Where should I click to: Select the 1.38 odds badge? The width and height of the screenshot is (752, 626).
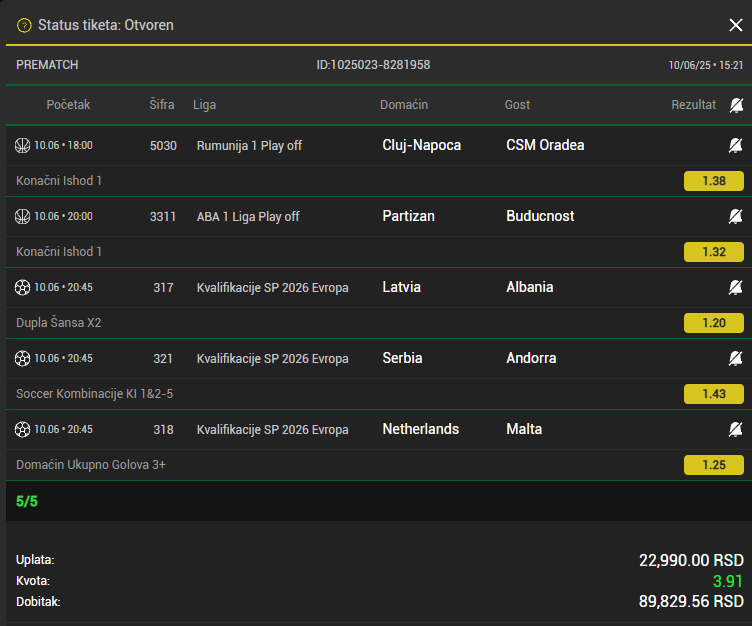point(714,181)
